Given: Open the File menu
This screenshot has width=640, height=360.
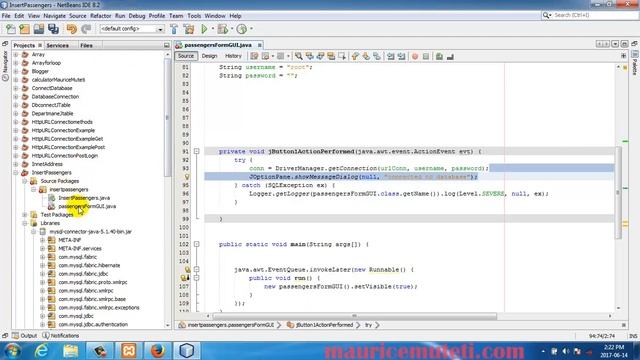Looking at the screenshot, I should tap(6, 16).
